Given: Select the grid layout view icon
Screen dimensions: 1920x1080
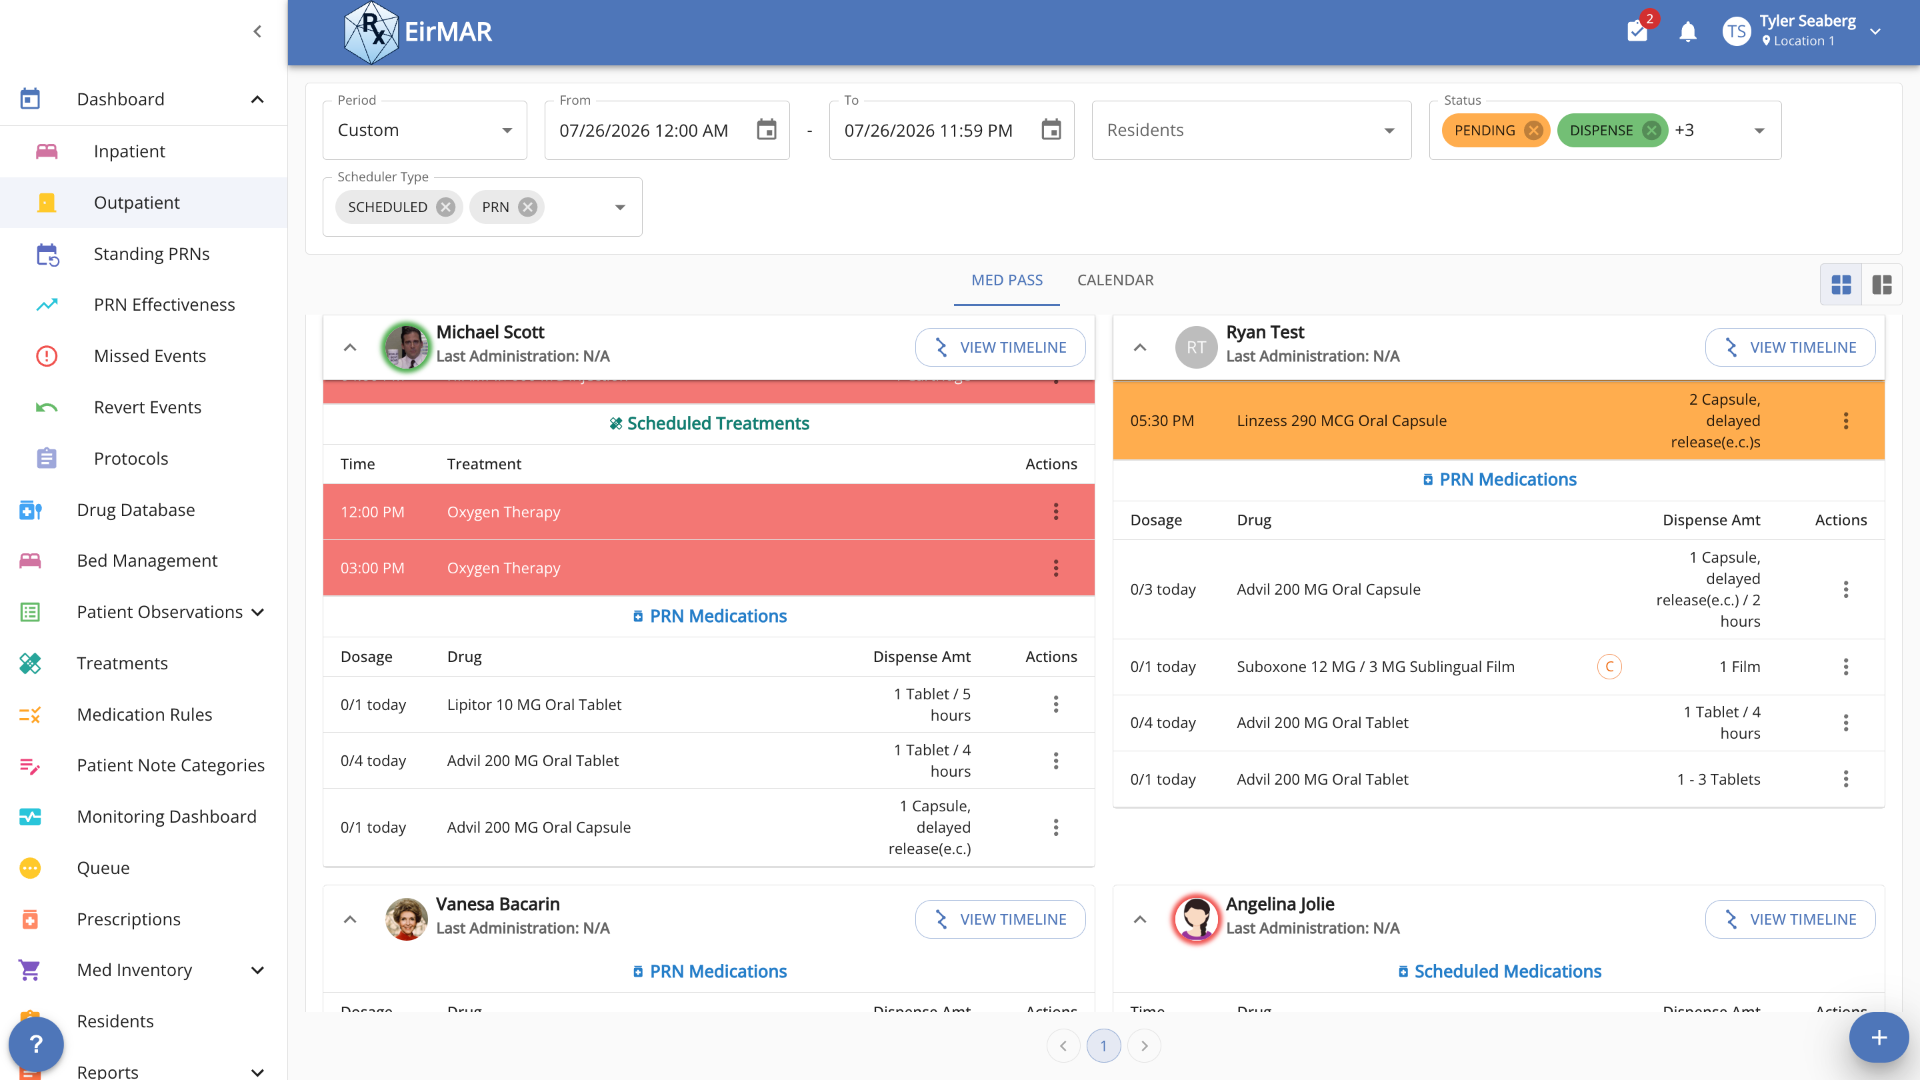Looking at the screenshot, I should click(x=1841, y=285).
